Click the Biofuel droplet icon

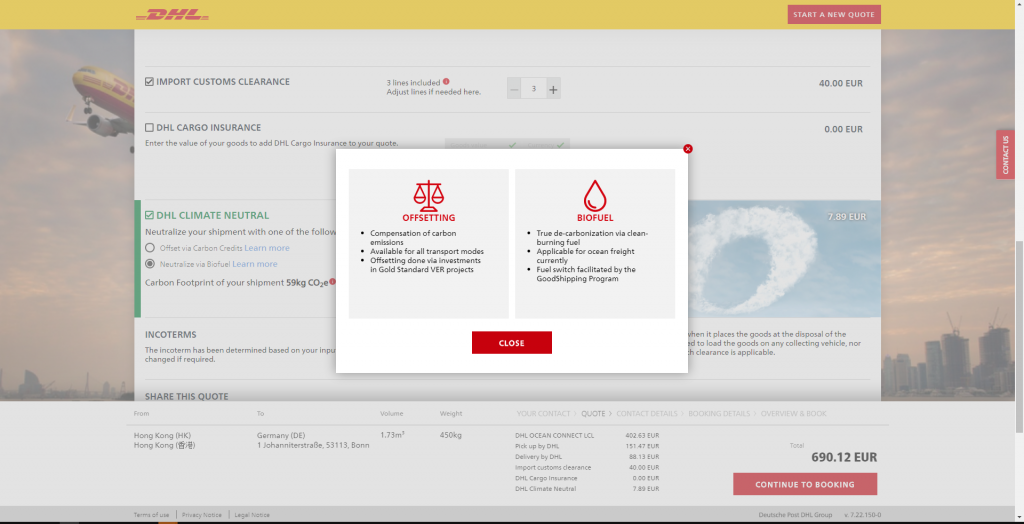tap(595, 195)
